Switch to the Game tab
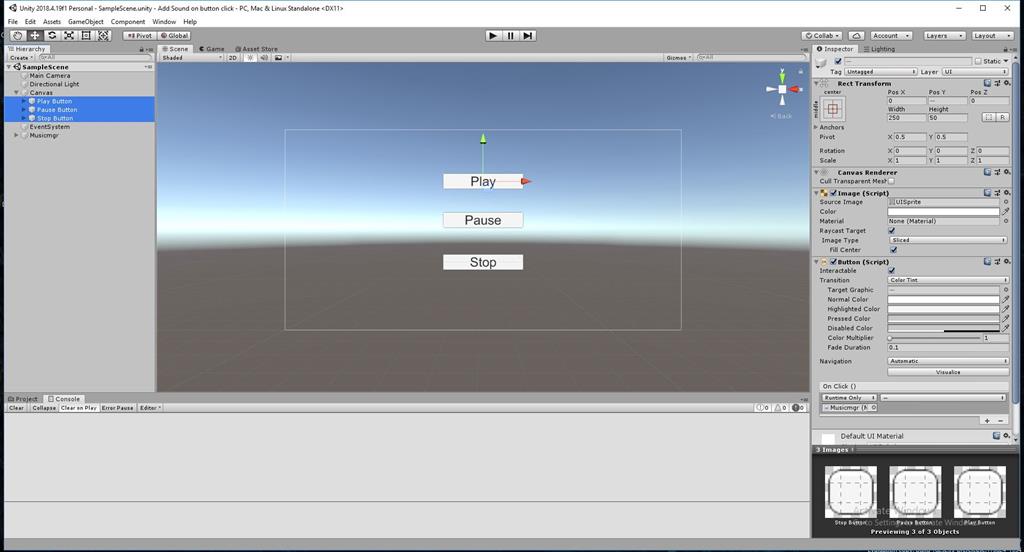The height and width of the screenshot is (552, 1024). click(x=212, y=49)
